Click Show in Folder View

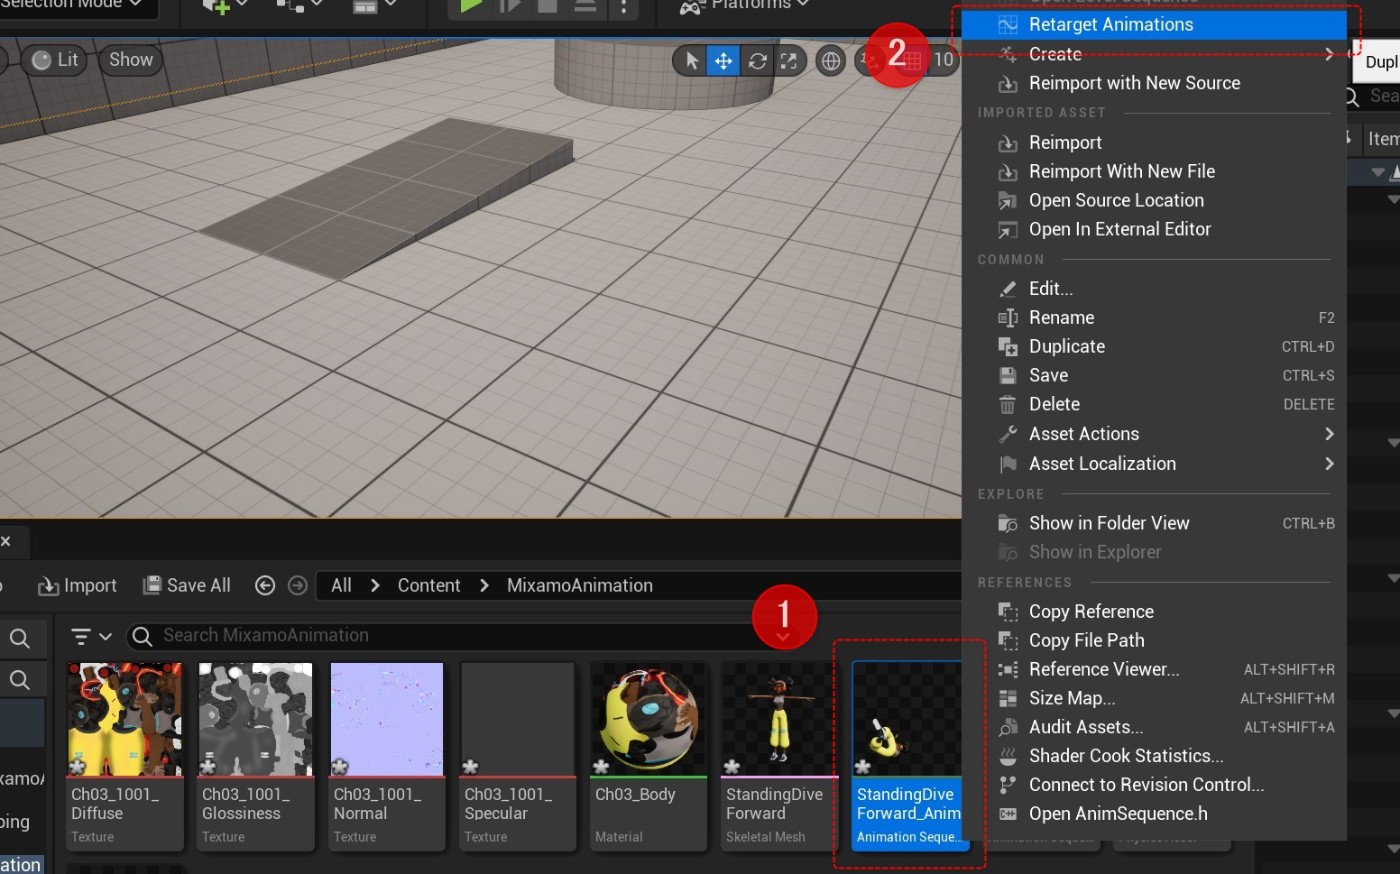click(1154, 523)
